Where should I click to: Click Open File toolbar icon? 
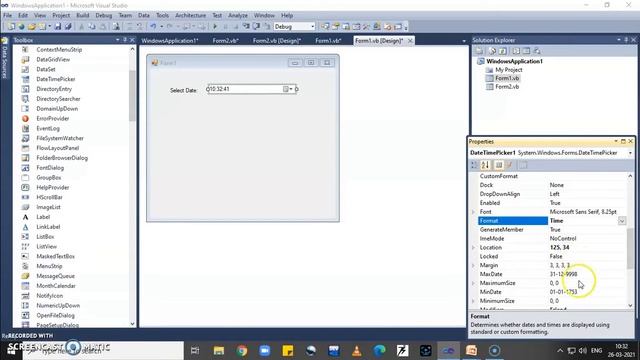click(31, 27)
